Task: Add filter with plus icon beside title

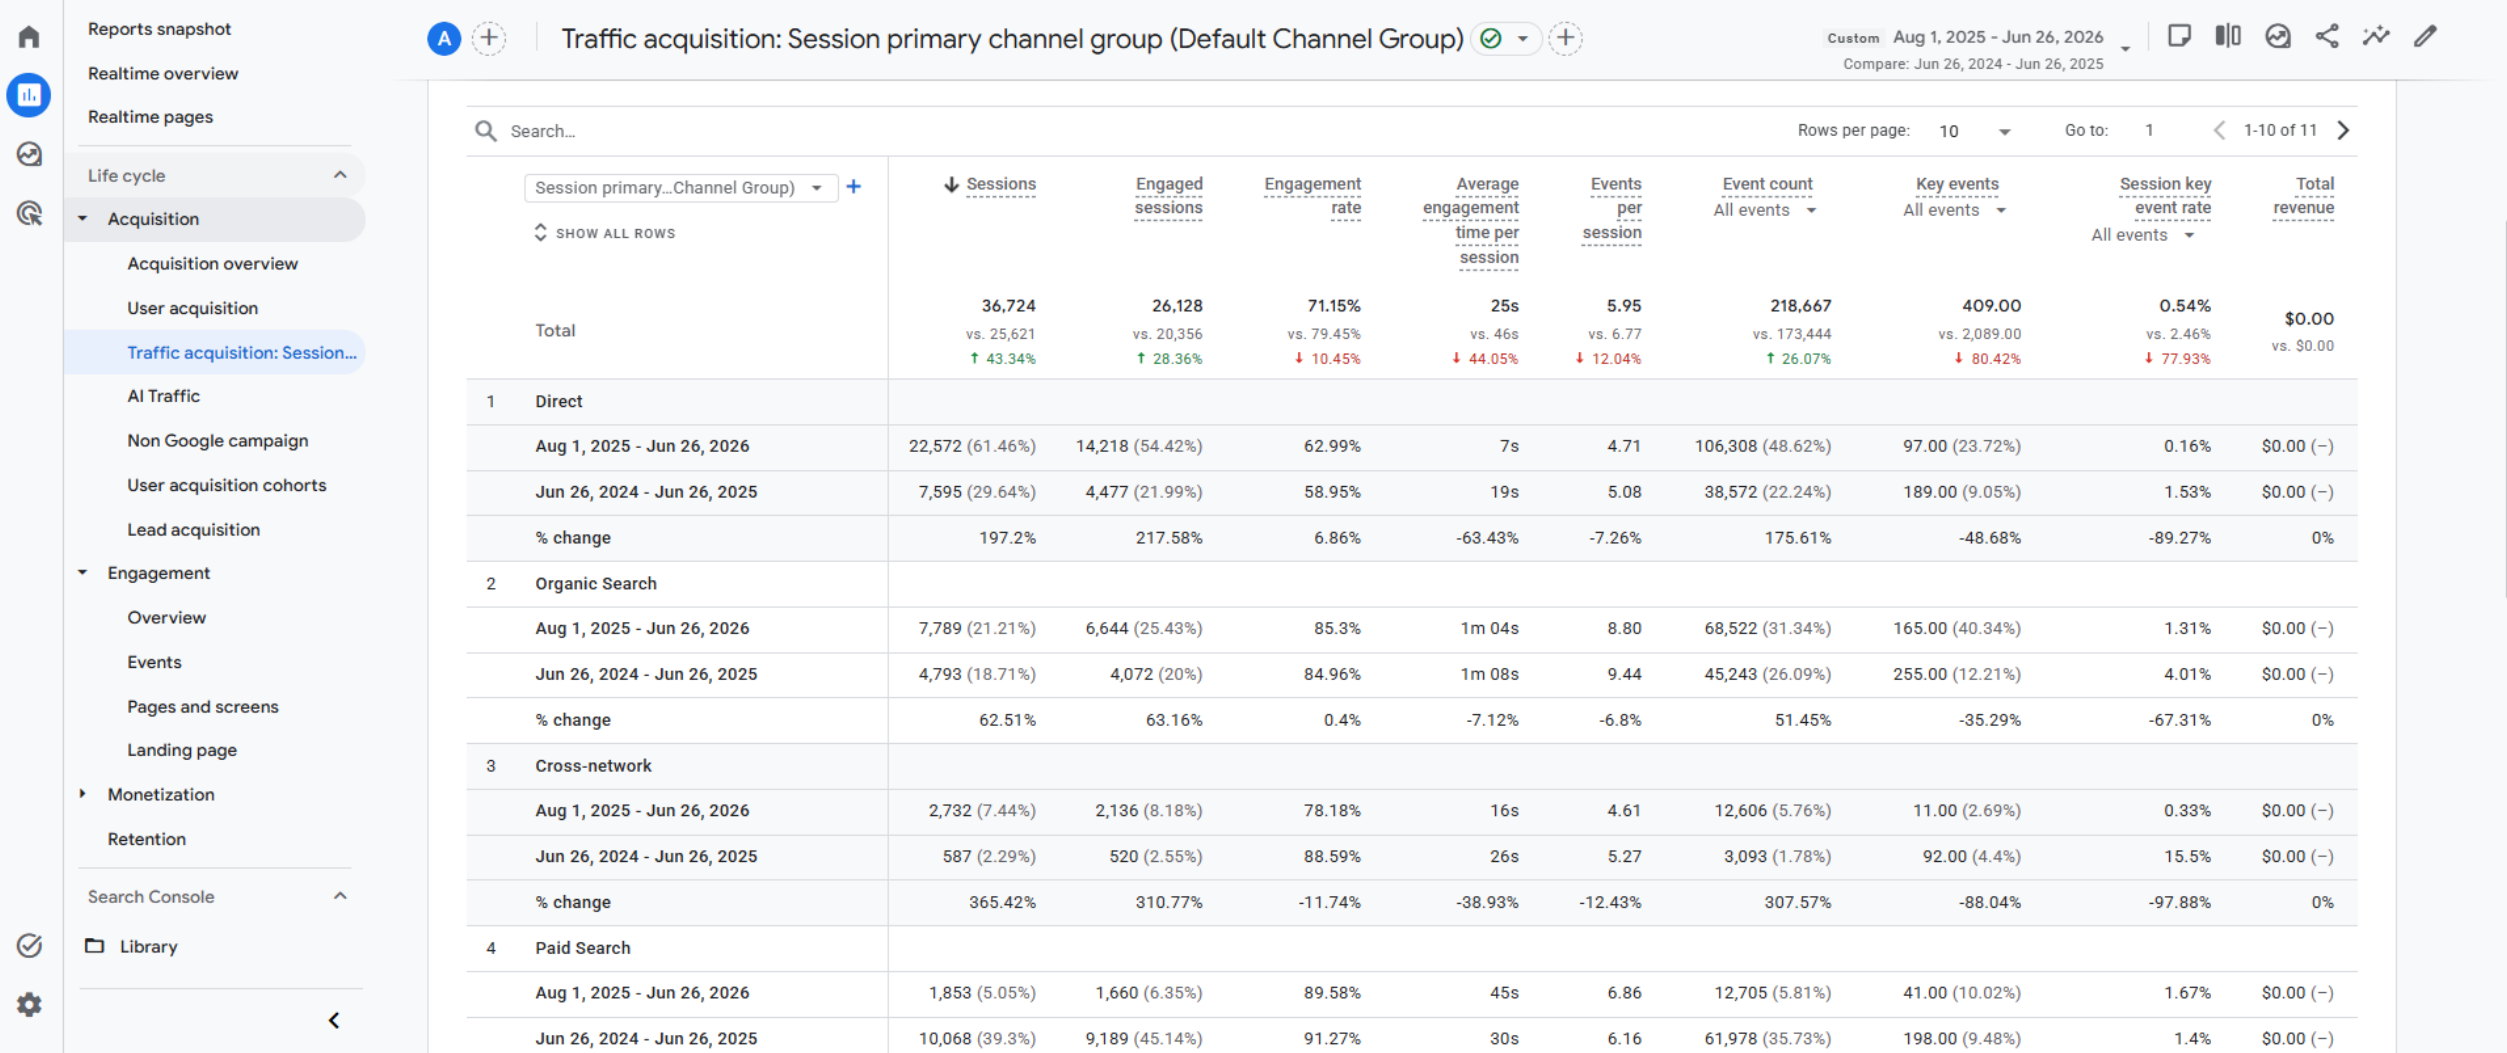Action: click(x=1565, y=39)
